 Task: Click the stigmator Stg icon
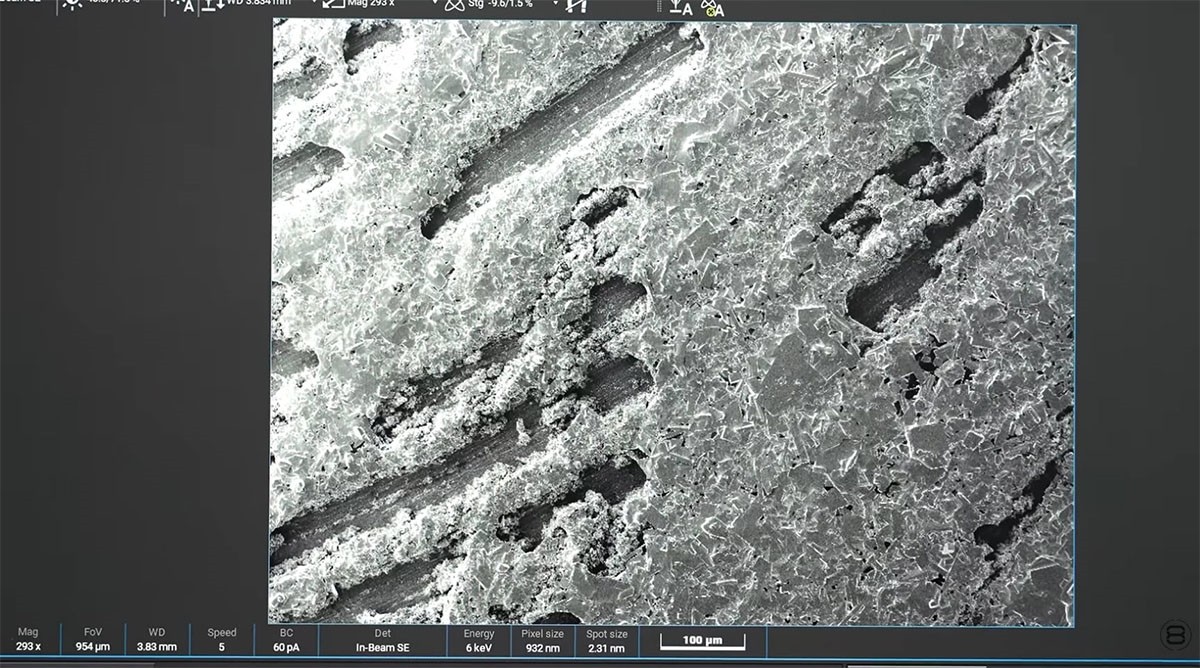455,5
